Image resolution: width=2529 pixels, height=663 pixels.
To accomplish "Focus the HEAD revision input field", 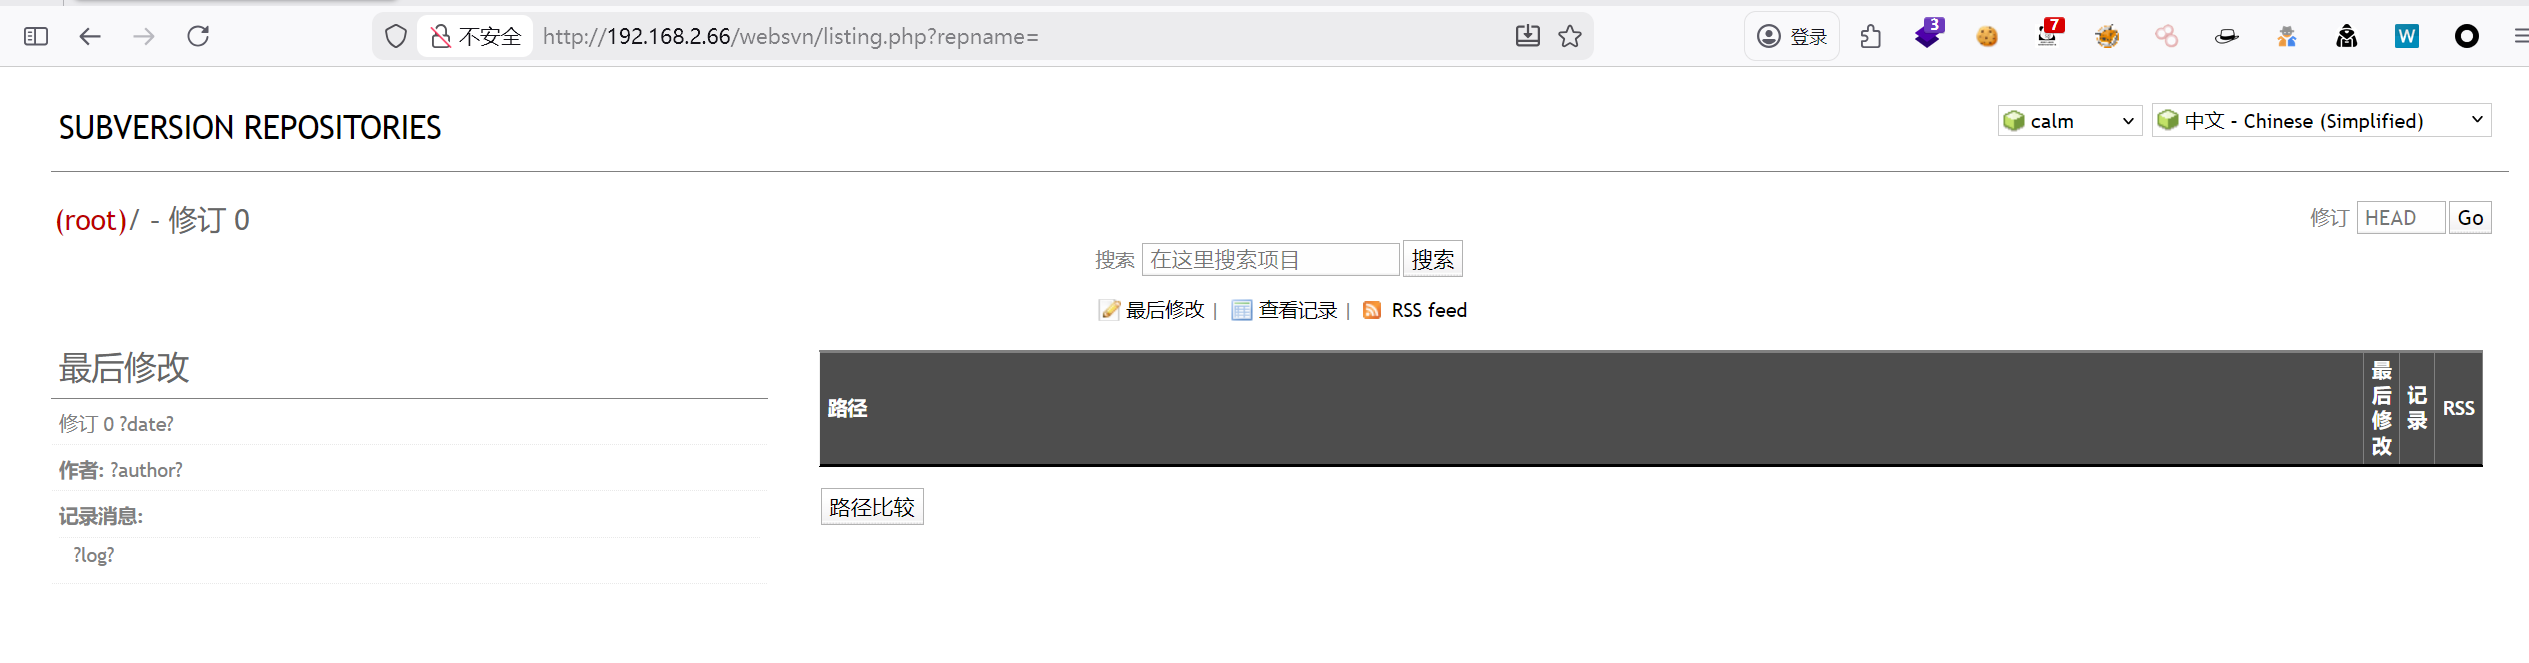I will tap(2400, 218).
